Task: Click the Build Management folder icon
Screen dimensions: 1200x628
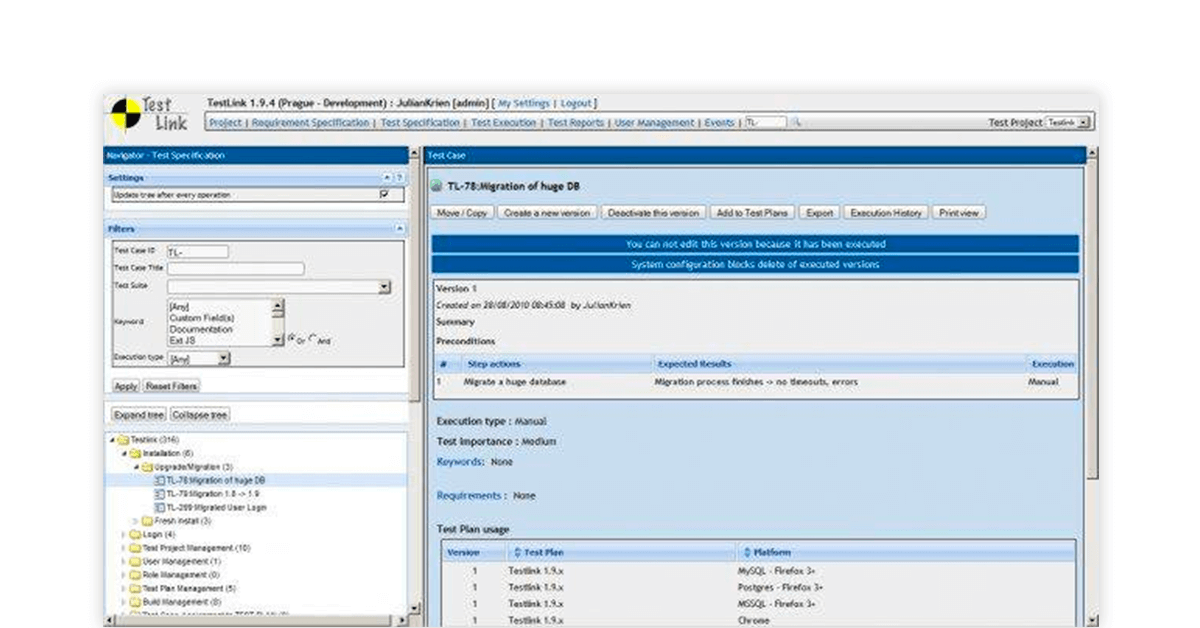Action: coord(135,603)
